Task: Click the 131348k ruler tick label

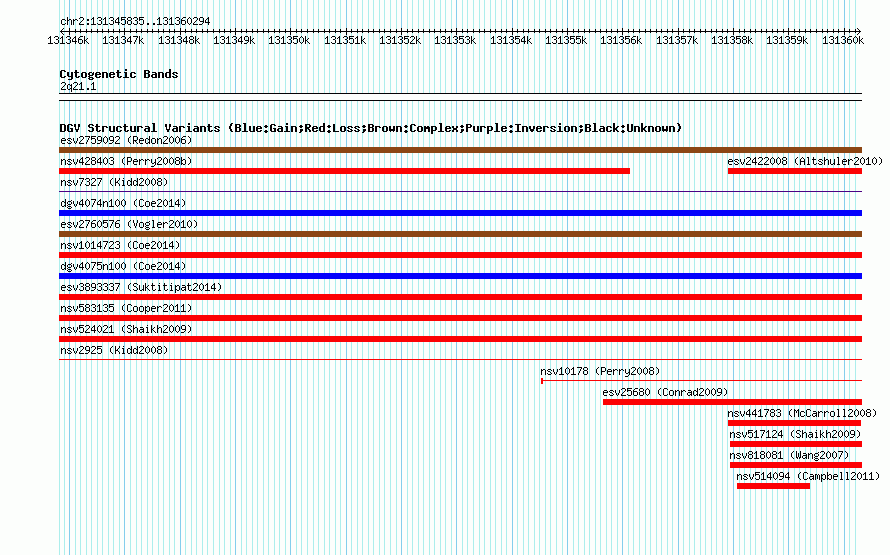Action: pyautogui.click(x=179, y=40)
